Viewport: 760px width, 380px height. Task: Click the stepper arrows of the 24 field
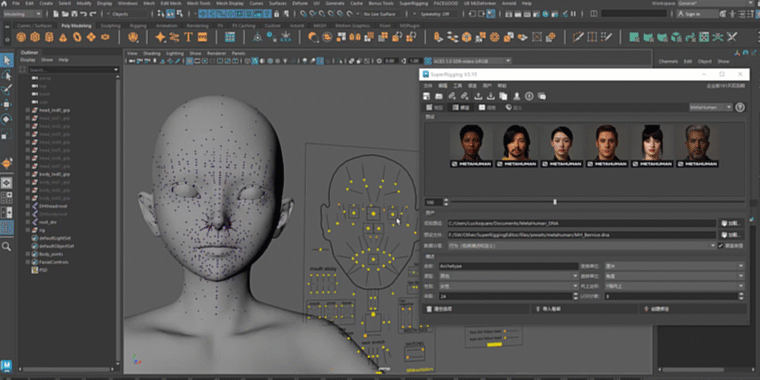click(x=577, y=296)
